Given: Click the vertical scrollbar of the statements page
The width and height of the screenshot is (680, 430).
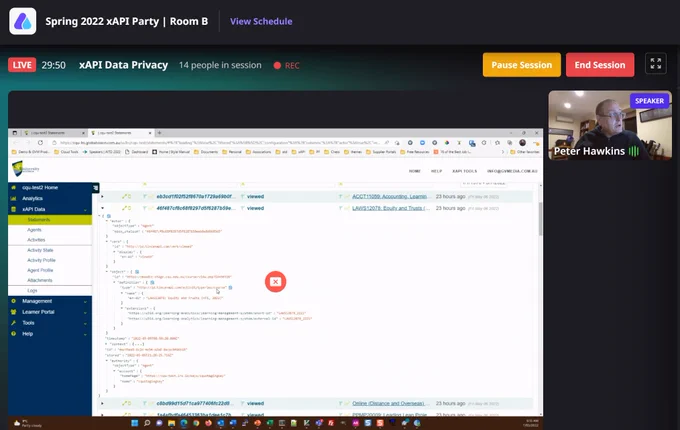Looking at the screenshot, I should pos(540,218).
